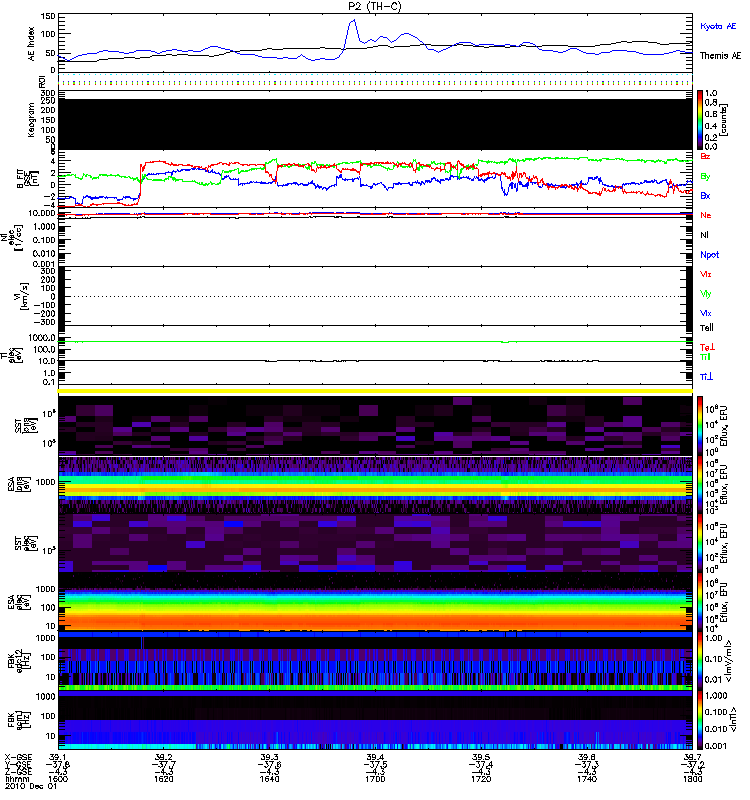Screen dimensions: 750x800
Task: Click the red Bz legend label
Action: click(x=705, y=156)
